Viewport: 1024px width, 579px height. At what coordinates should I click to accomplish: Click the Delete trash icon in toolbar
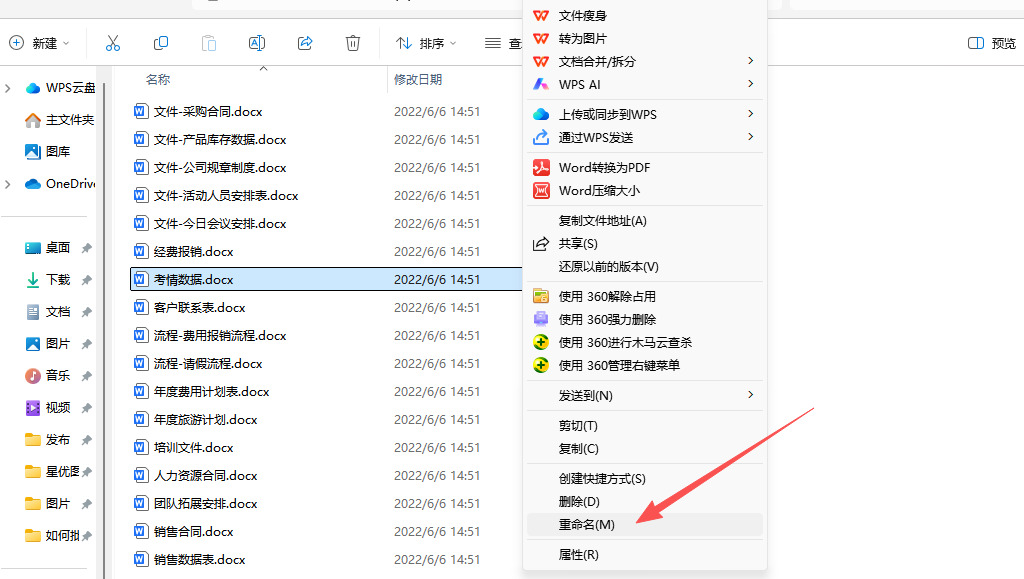coord(353,43)
